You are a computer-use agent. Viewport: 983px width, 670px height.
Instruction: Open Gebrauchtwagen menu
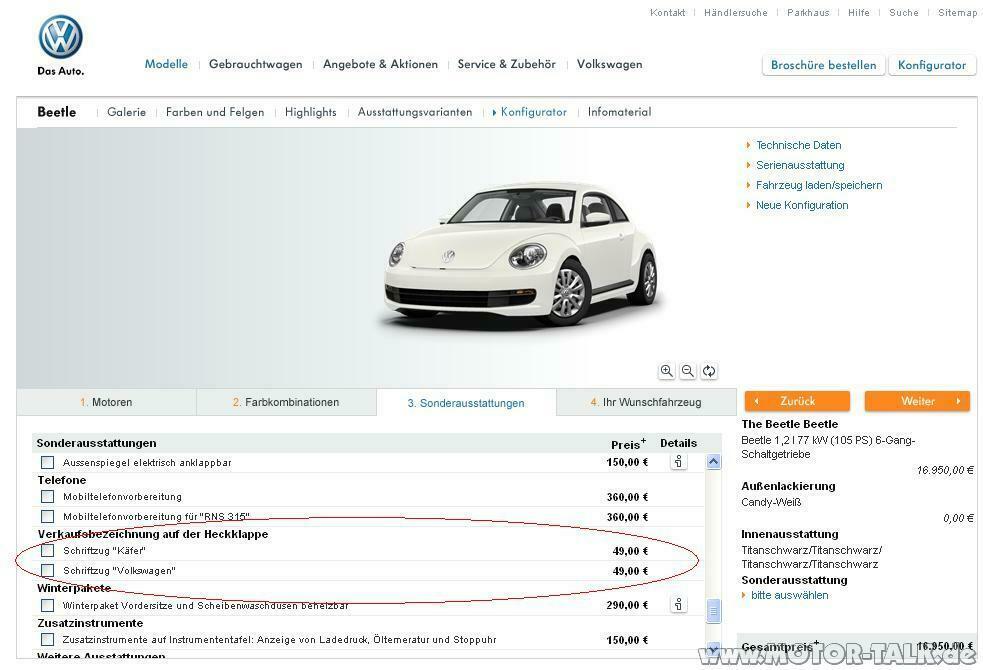(255, 64)
